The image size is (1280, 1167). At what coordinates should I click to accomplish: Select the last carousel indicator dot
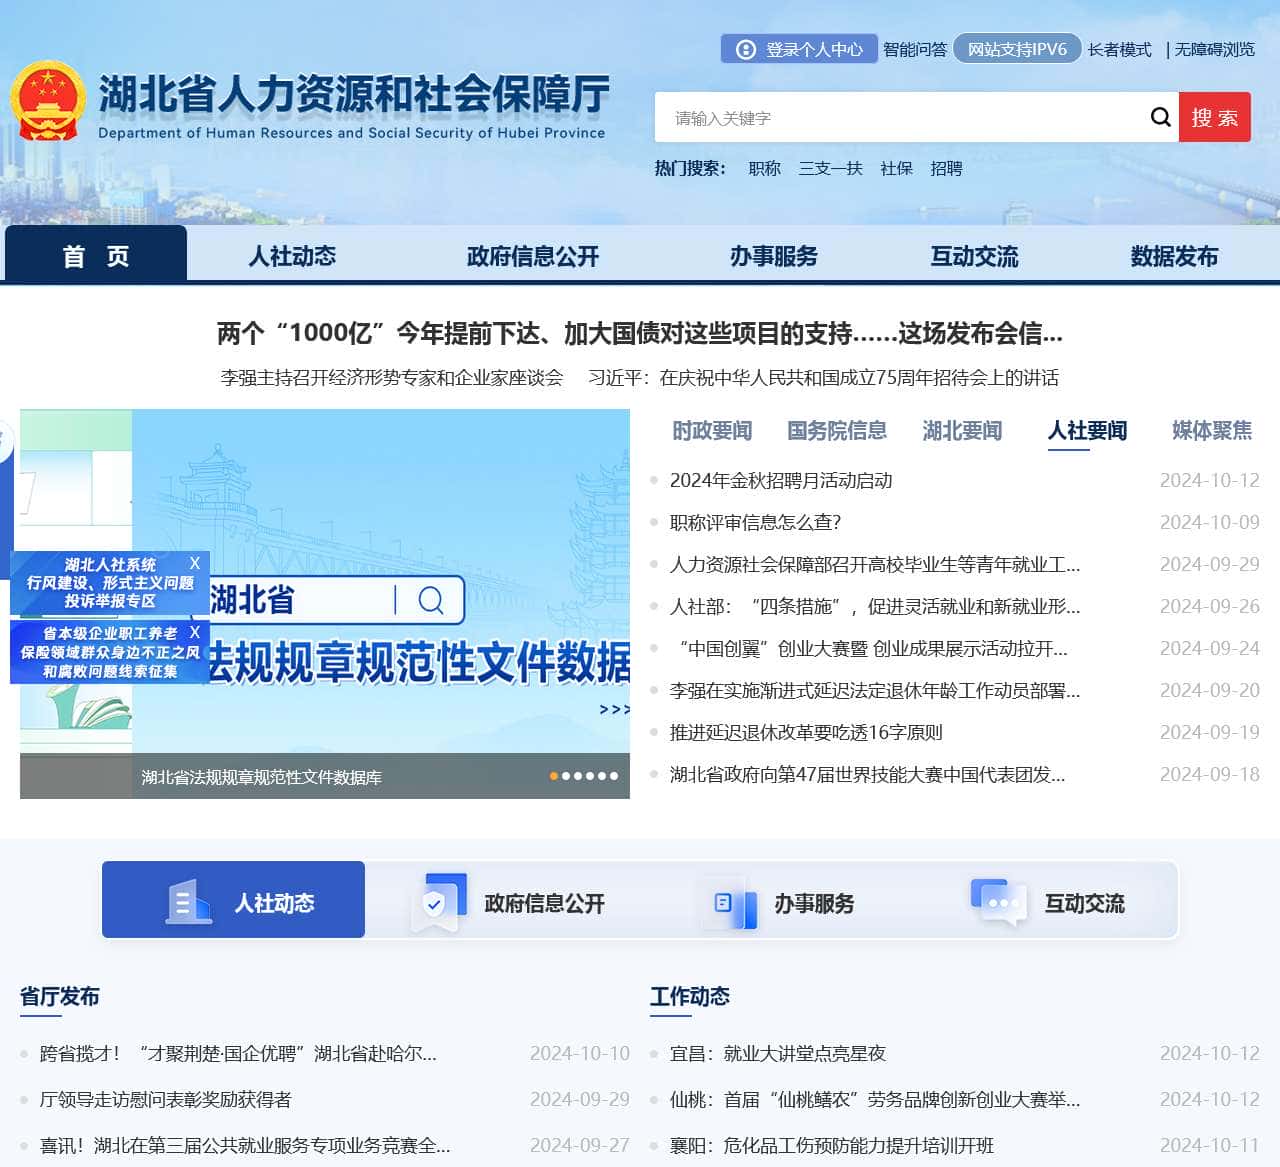614,776
